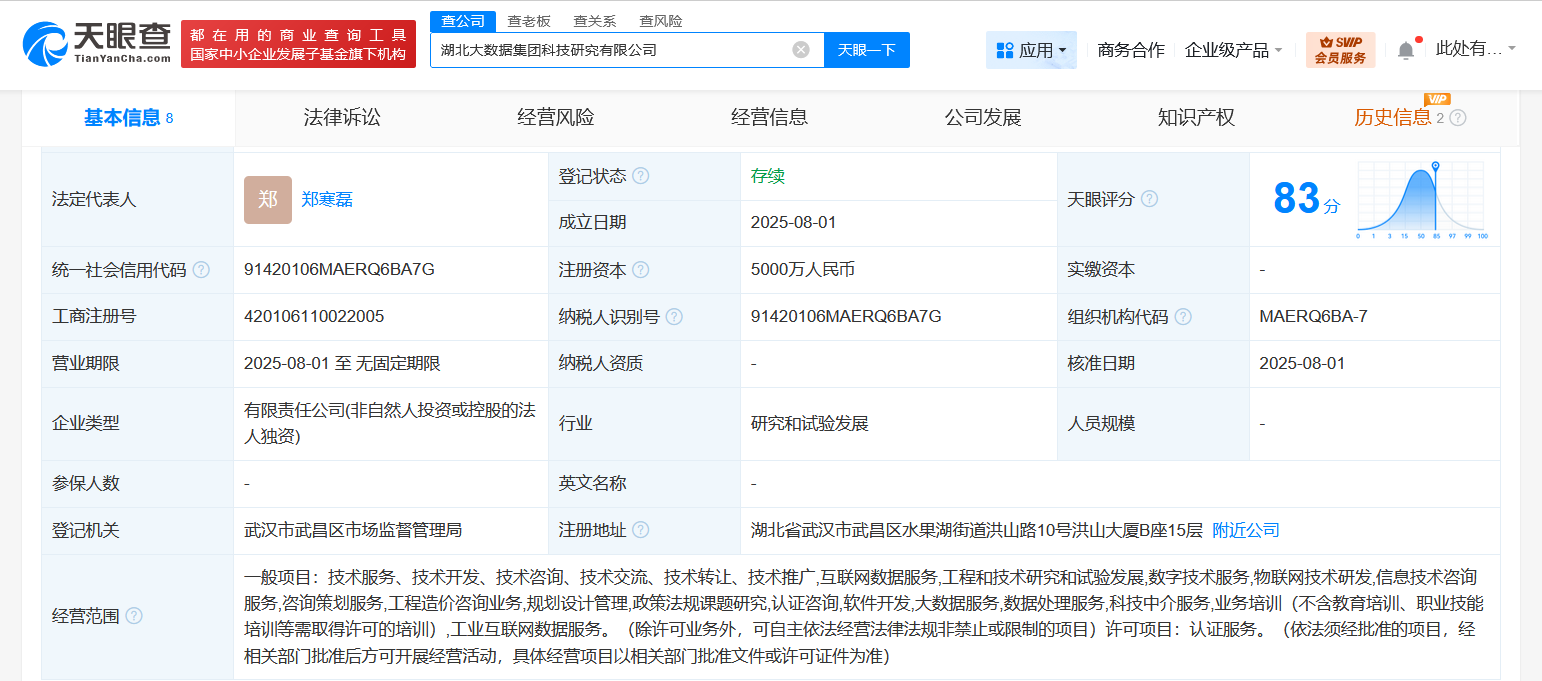Click help icon beside 天眼评分
Viewport: 1542px width, 681px height.
click(1149, 199)
